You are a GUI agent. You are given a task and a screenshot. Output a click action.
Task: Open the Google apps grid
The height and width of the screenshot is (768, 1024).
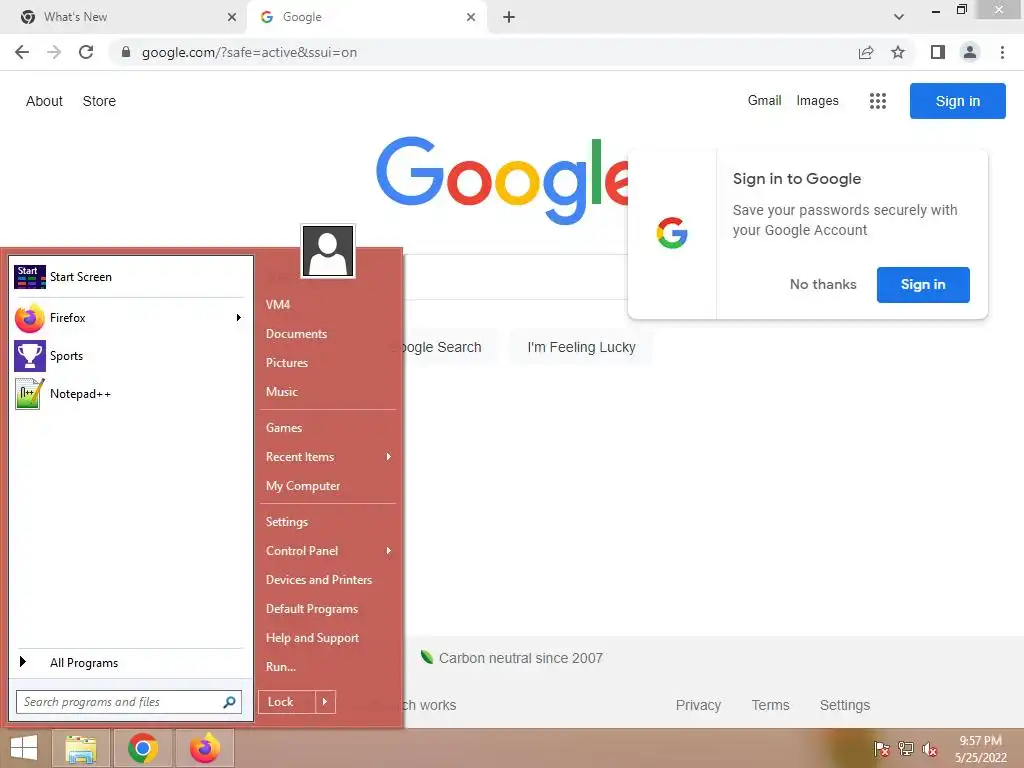pos(878,101)
